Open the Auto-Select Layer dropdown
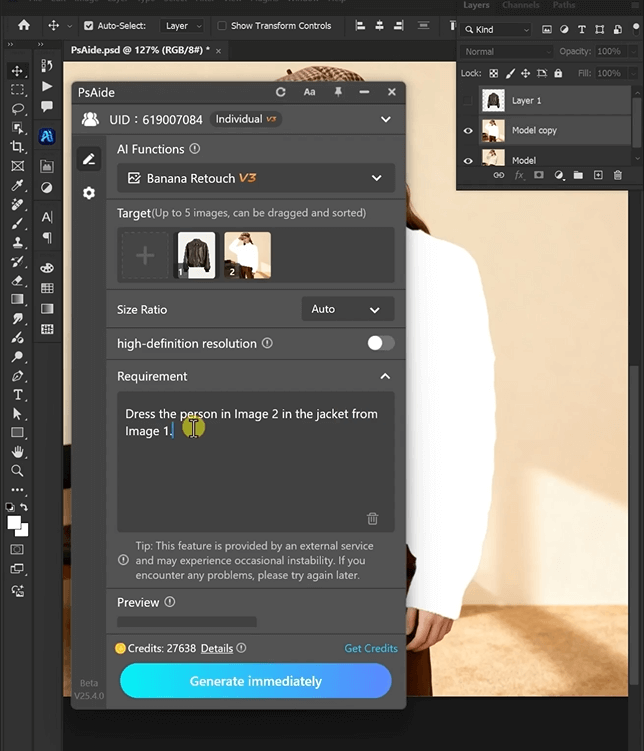This screenshot has width=644, height=751. point(182,26)
